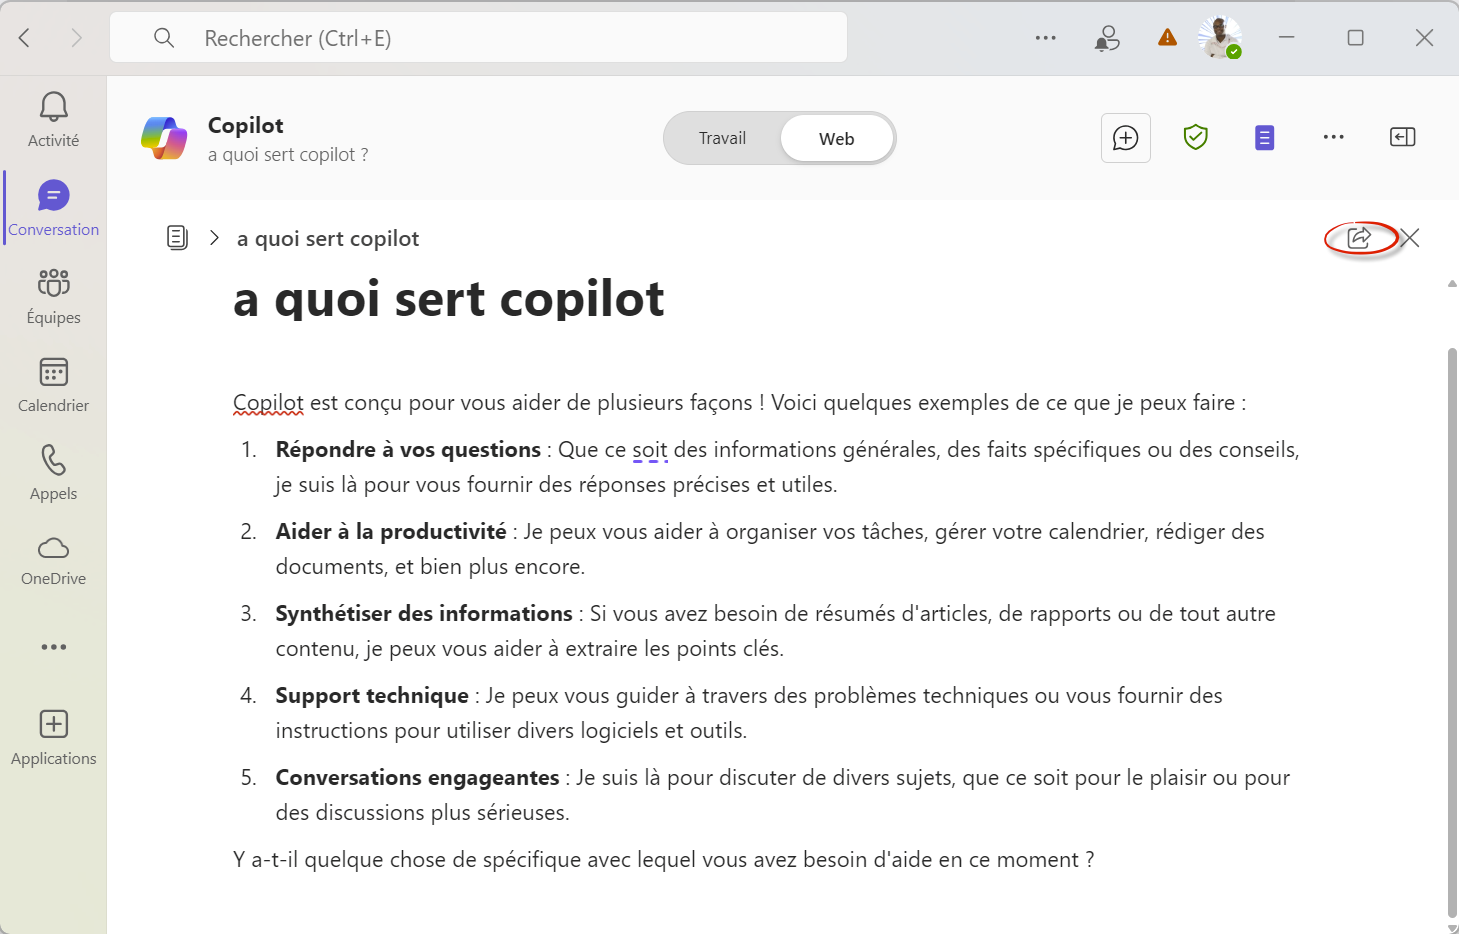The height and width of the screenshot is (934, 1459).
Task: Select the Web mode toggle
Action: point(836,139)
